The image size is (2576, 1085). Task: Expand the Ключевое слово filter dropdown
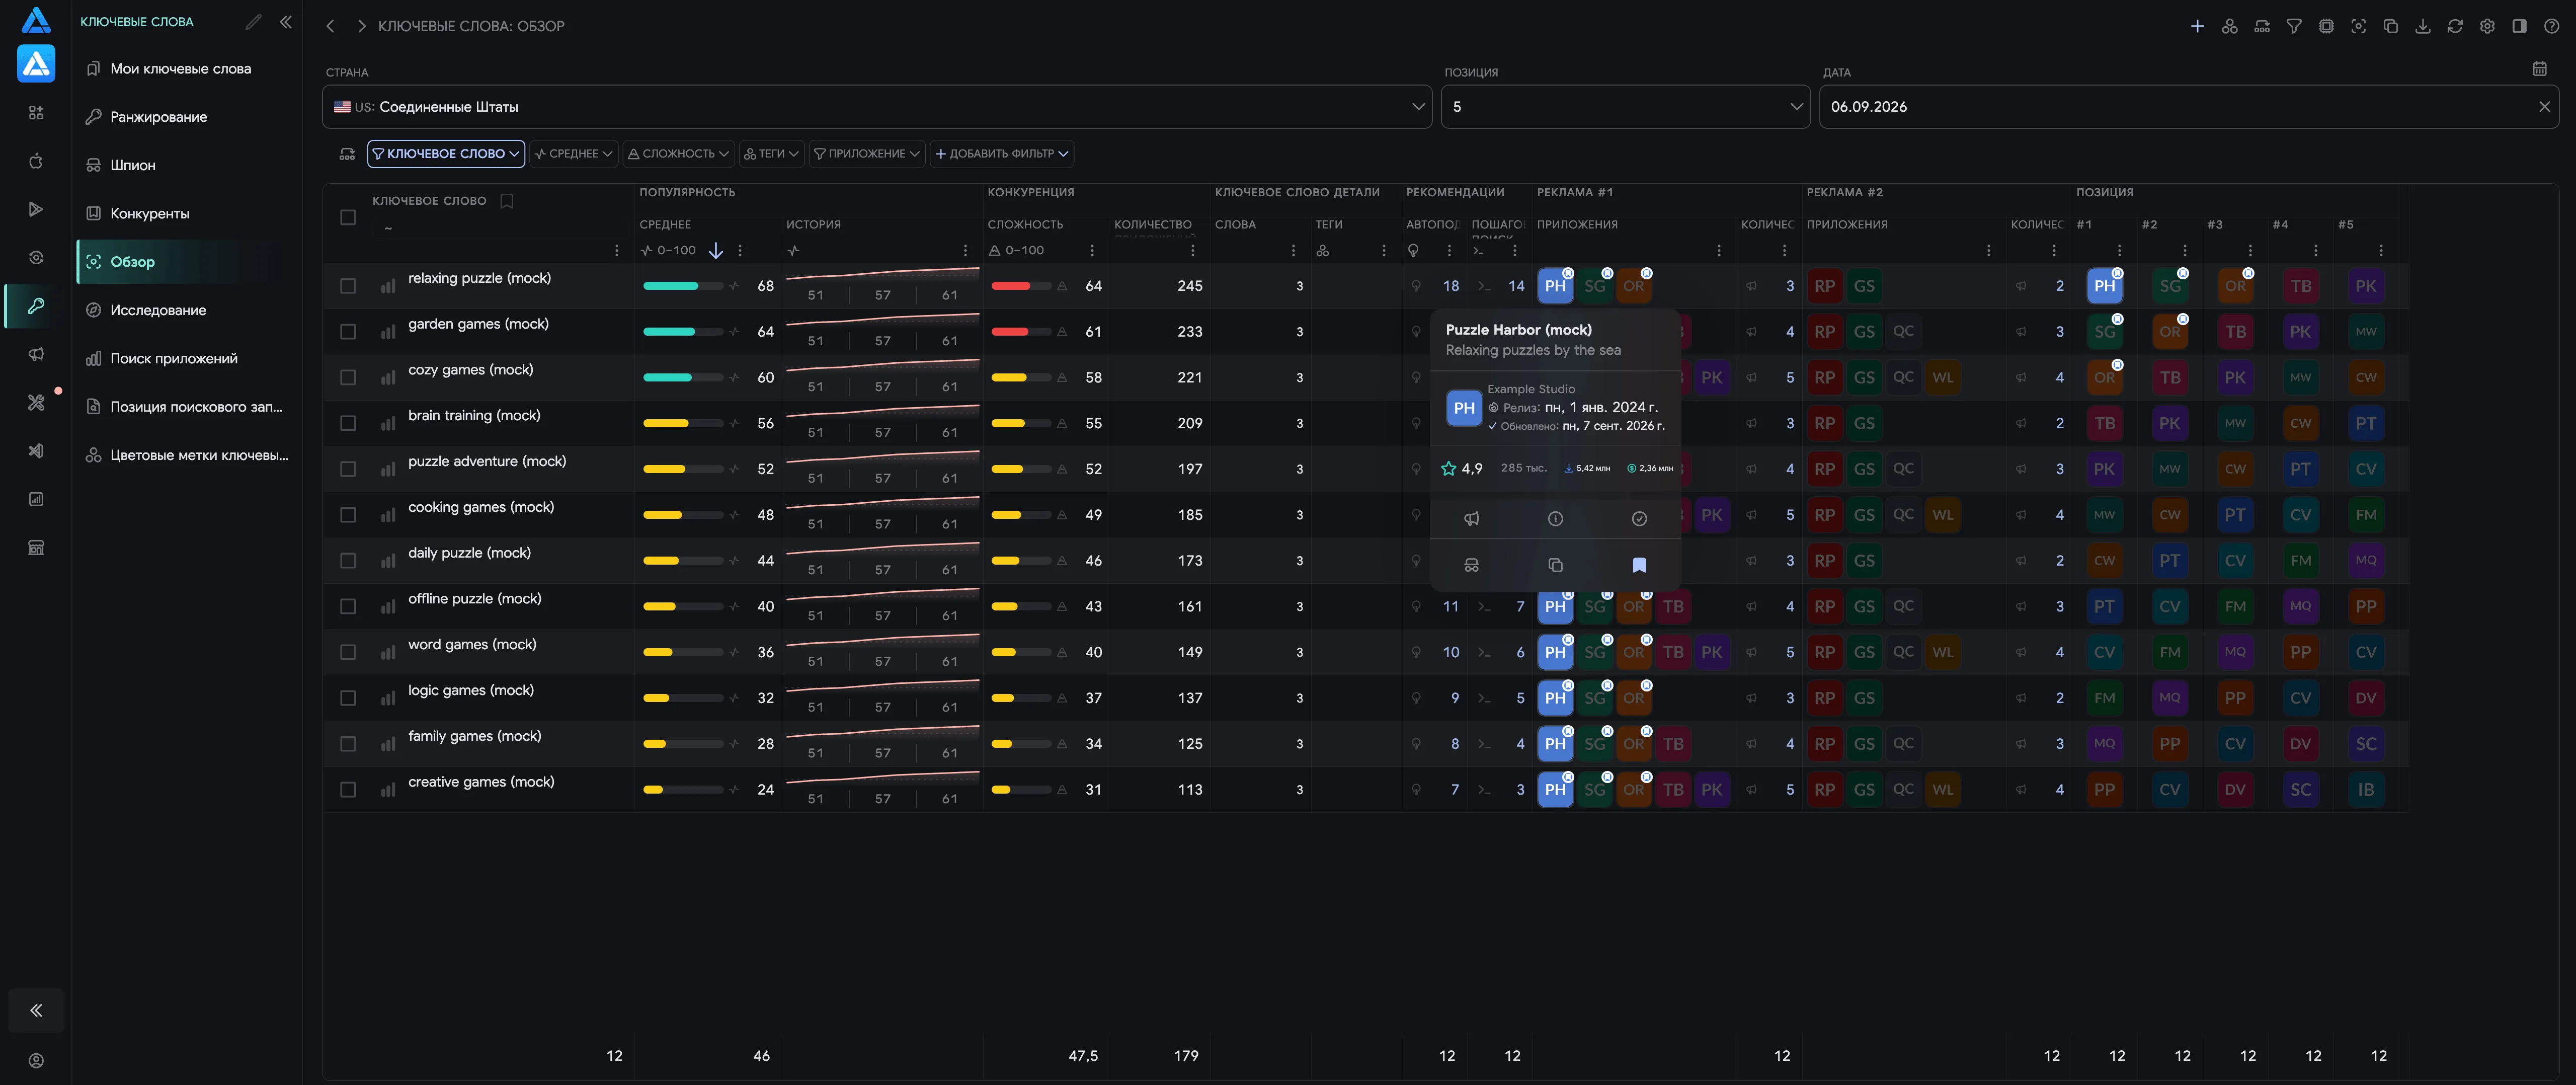[446, 153]
